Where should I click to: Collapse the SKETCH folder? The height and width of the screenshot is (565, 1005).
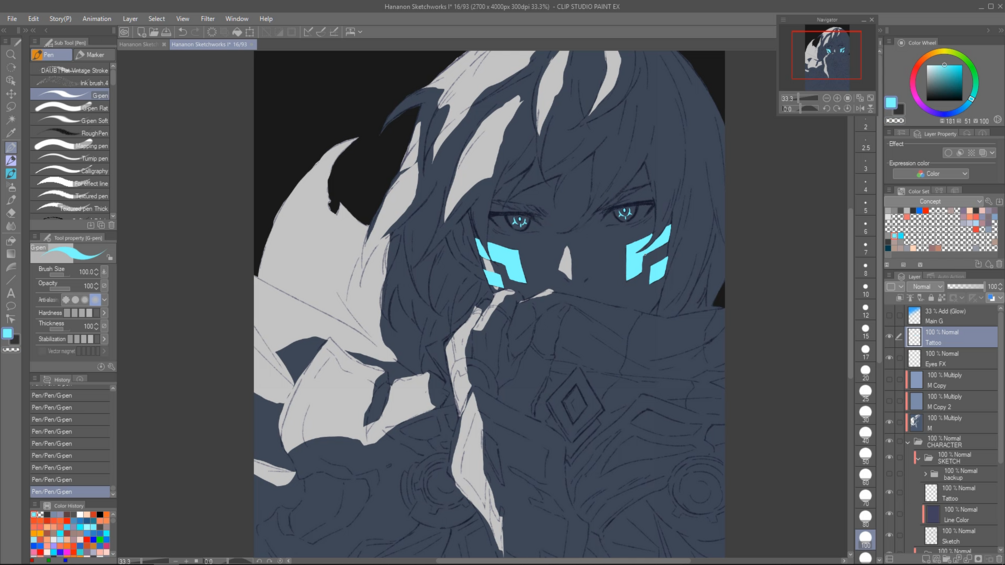pyautogui.click(x=918, y=458)
